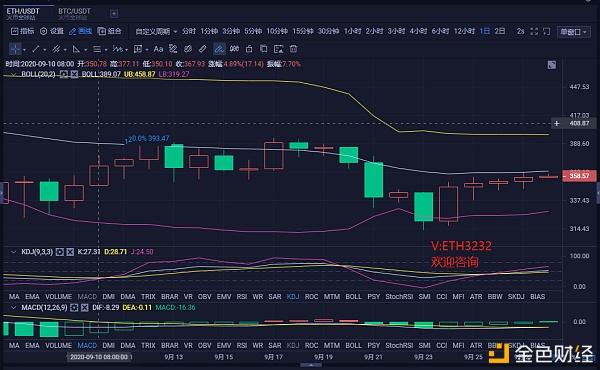Open the 指标 indicators button
This screenshot has width=600, height=370.
(x=23, y=31)
